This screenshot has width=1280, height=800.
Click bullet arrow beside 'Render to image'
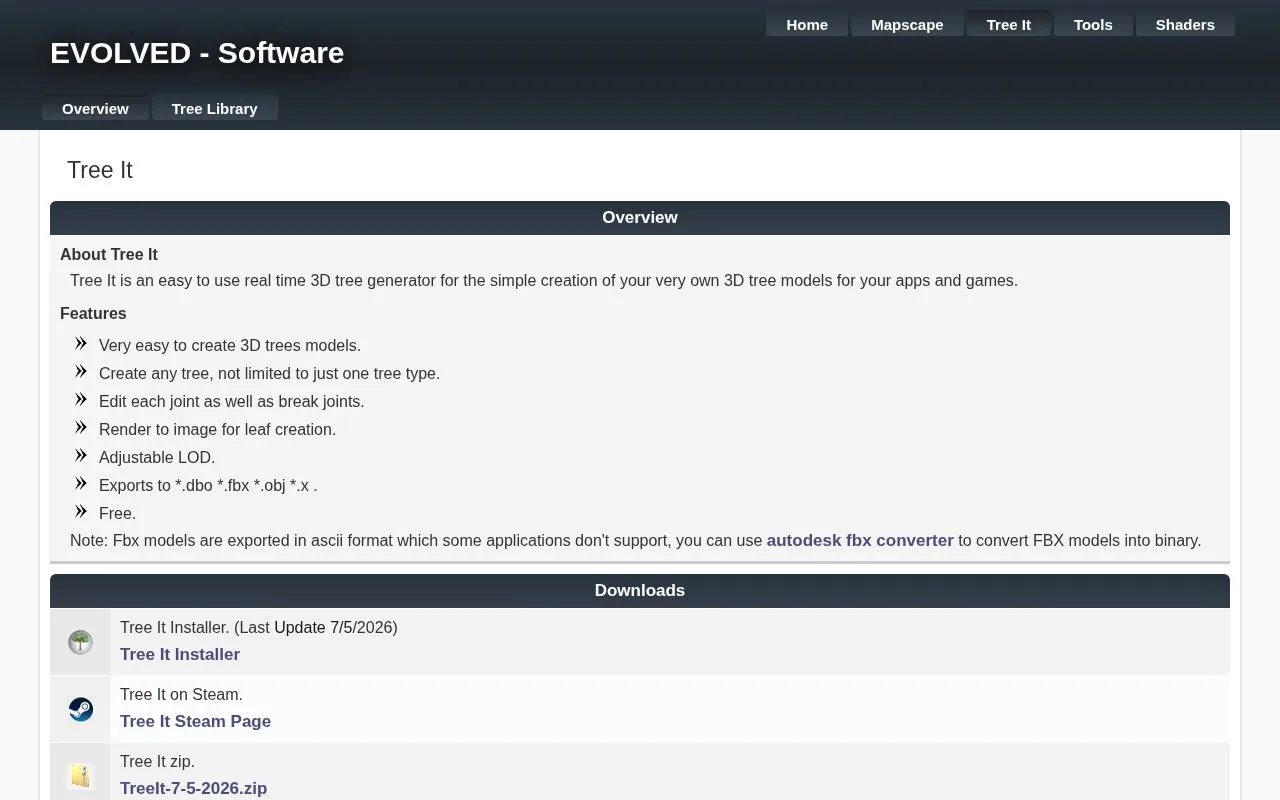pyautogui.click(x=81, y=427)
